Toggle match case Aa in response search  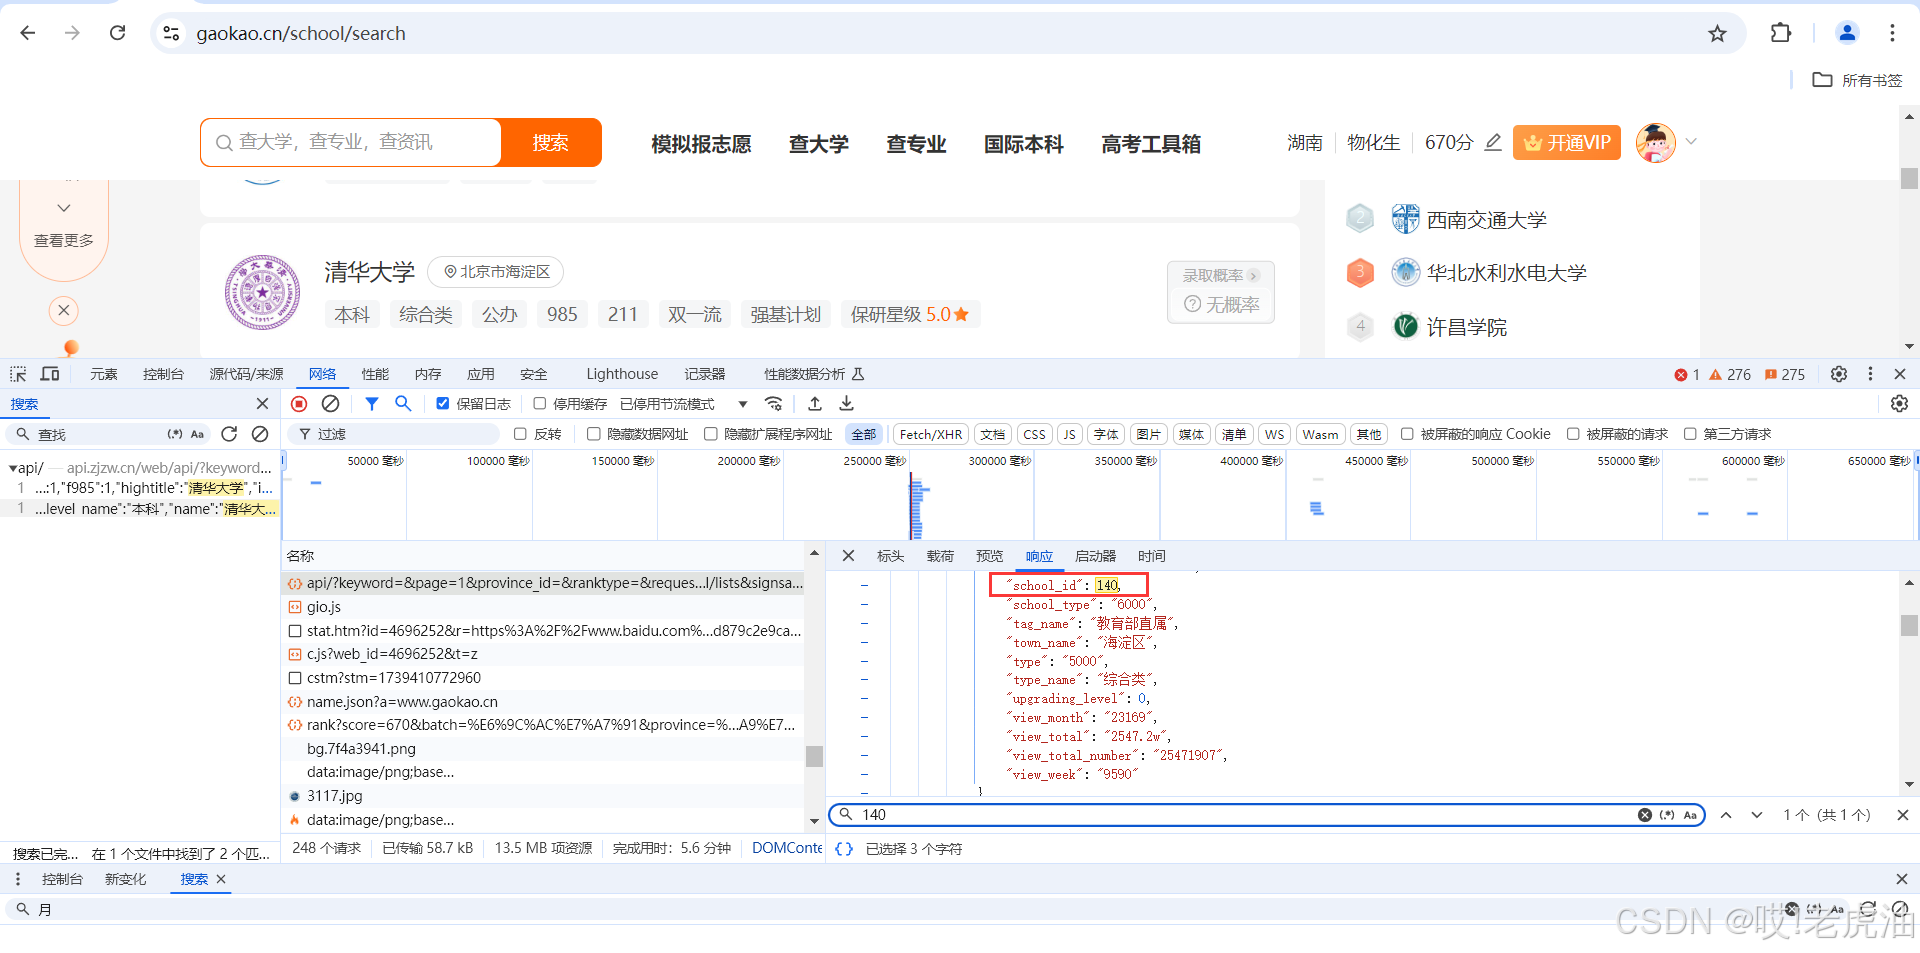point(1691,815)
